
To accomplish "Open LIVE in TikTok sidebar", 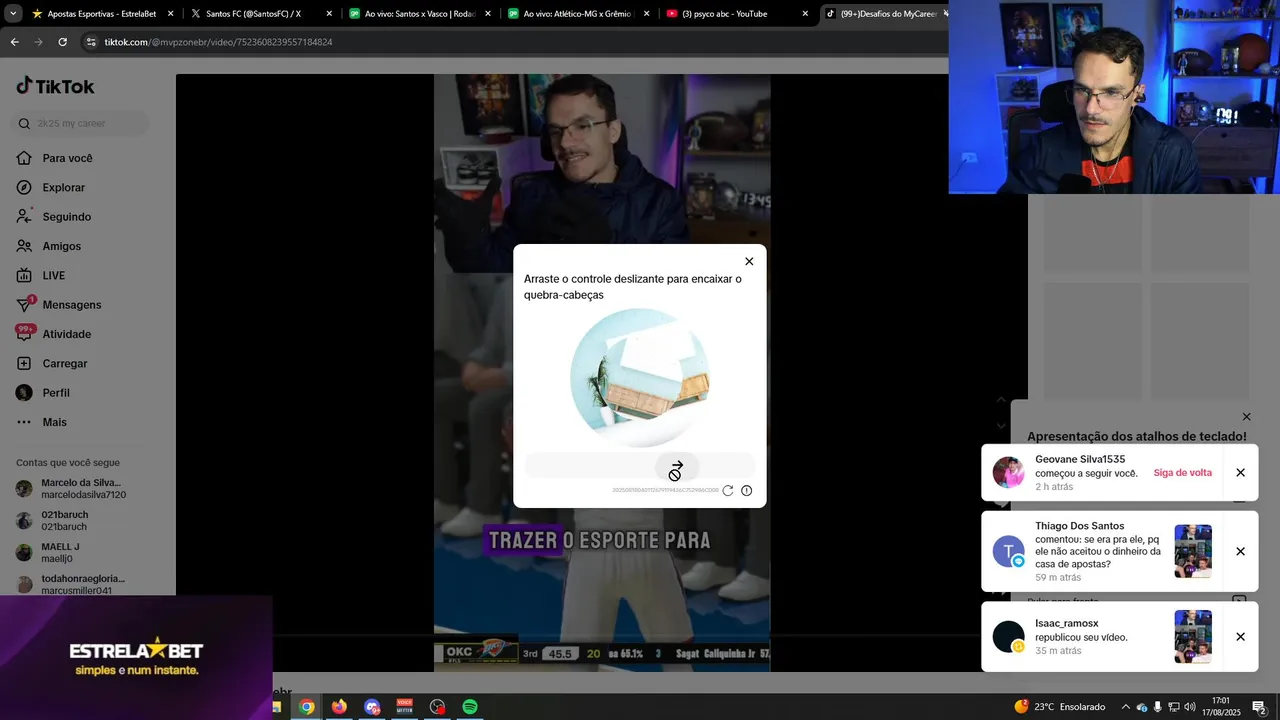I will tap(41, 276).
